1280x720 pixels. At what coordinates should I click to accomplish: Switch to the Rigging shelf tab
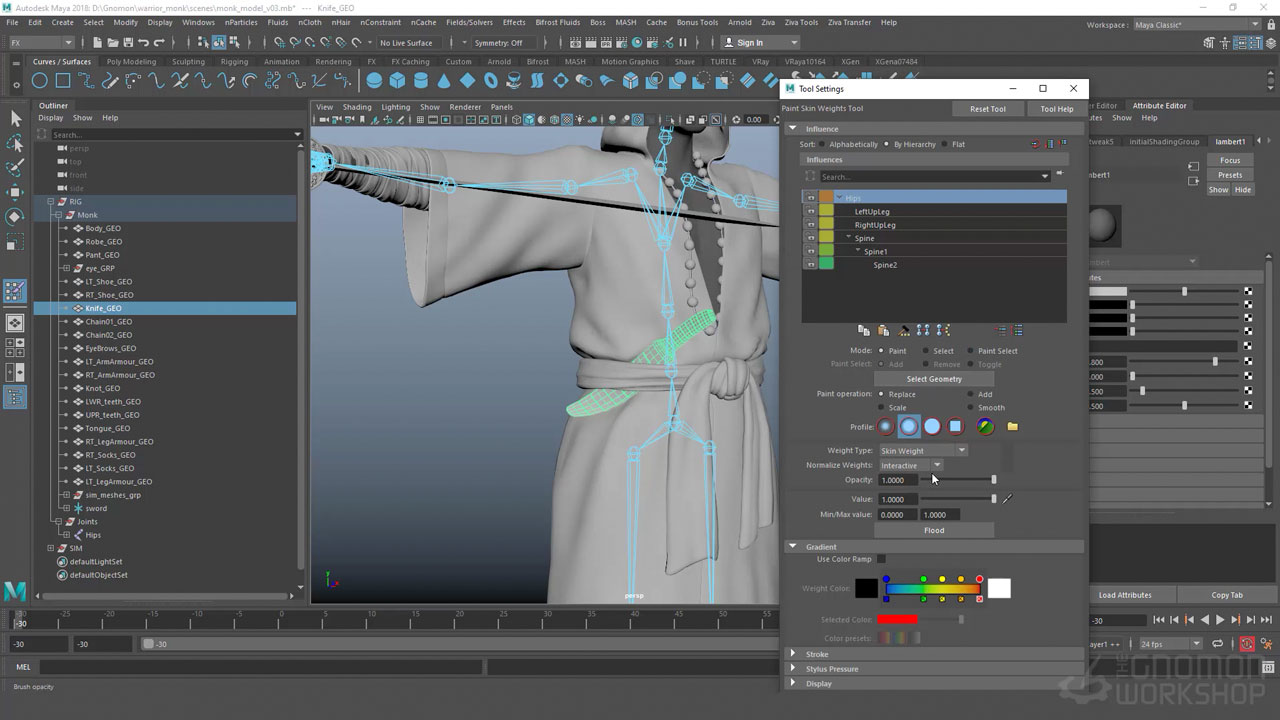tap(234, 62)
